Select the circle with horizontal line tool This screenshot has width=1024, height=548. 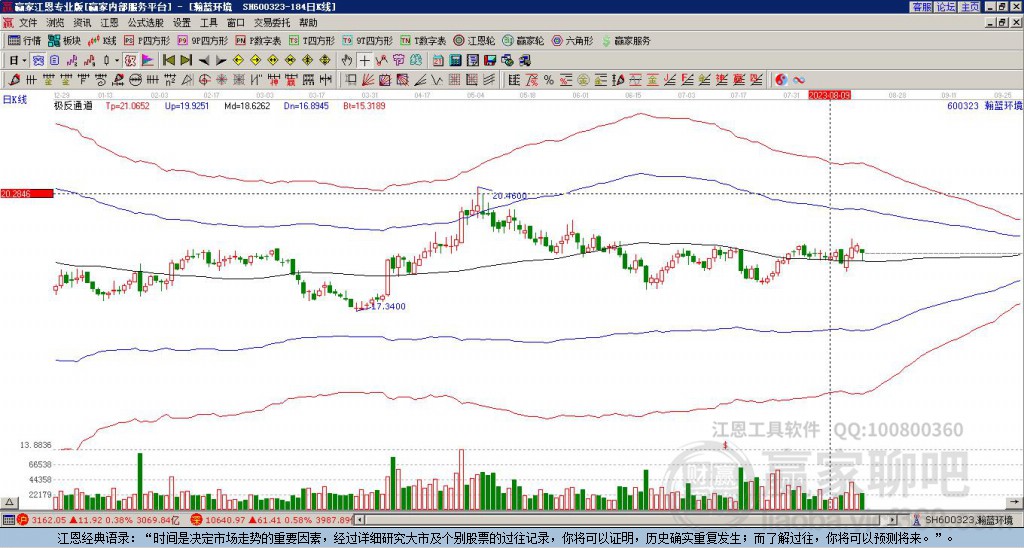135,80
